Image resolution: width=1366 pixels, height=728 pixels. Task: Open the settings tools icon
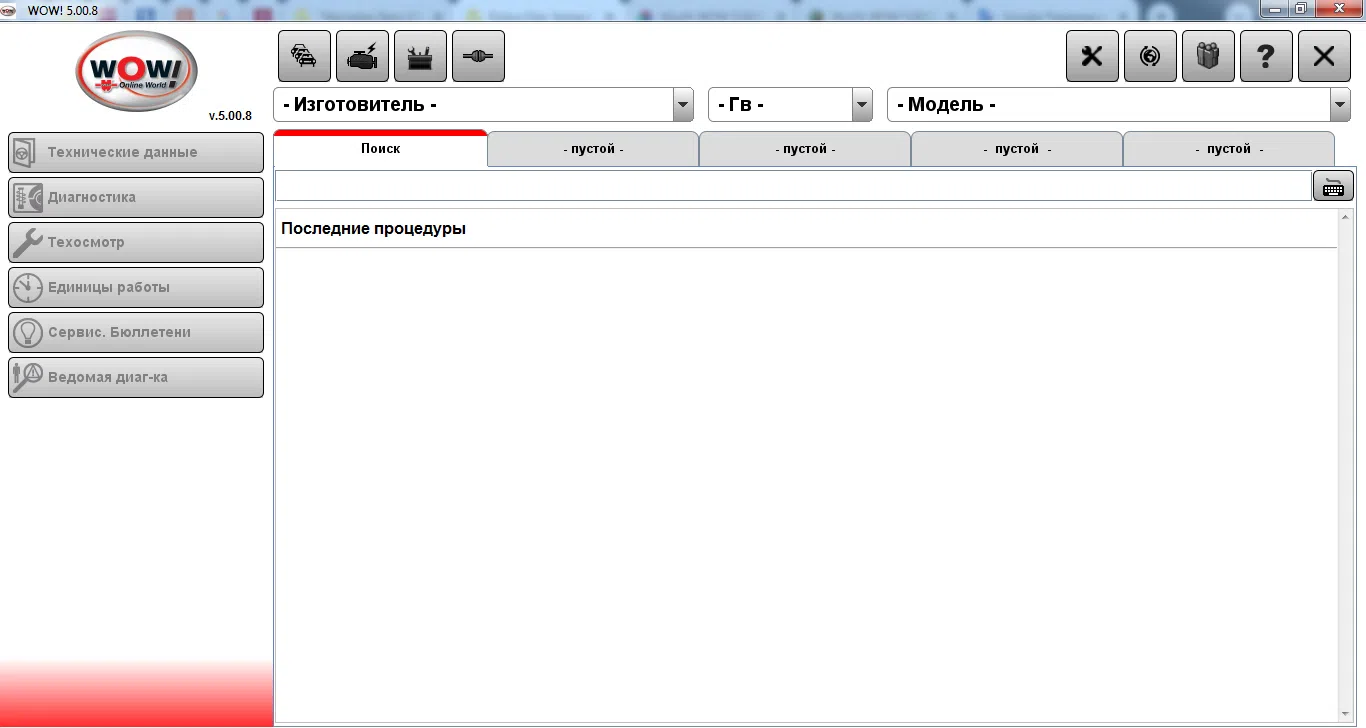coord(1091,56)
